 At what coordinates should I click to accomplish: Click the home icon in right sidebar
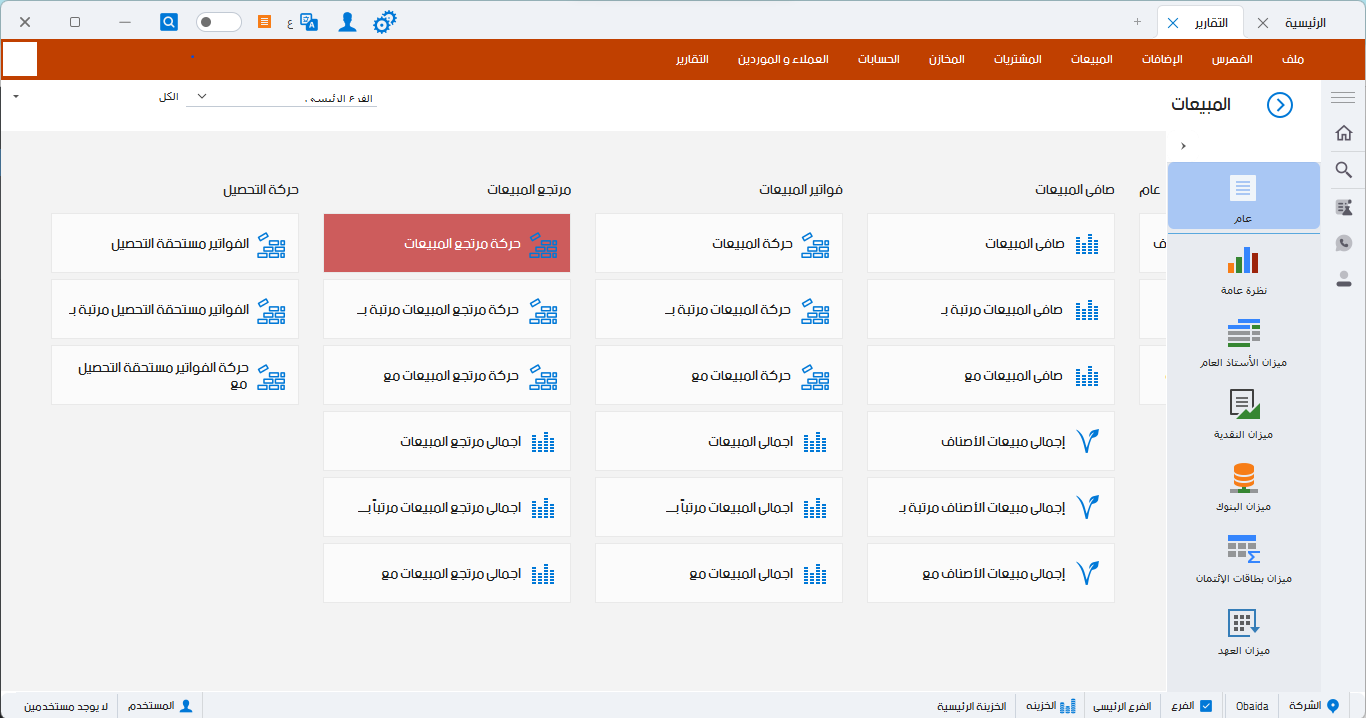tap(1343, 133)
